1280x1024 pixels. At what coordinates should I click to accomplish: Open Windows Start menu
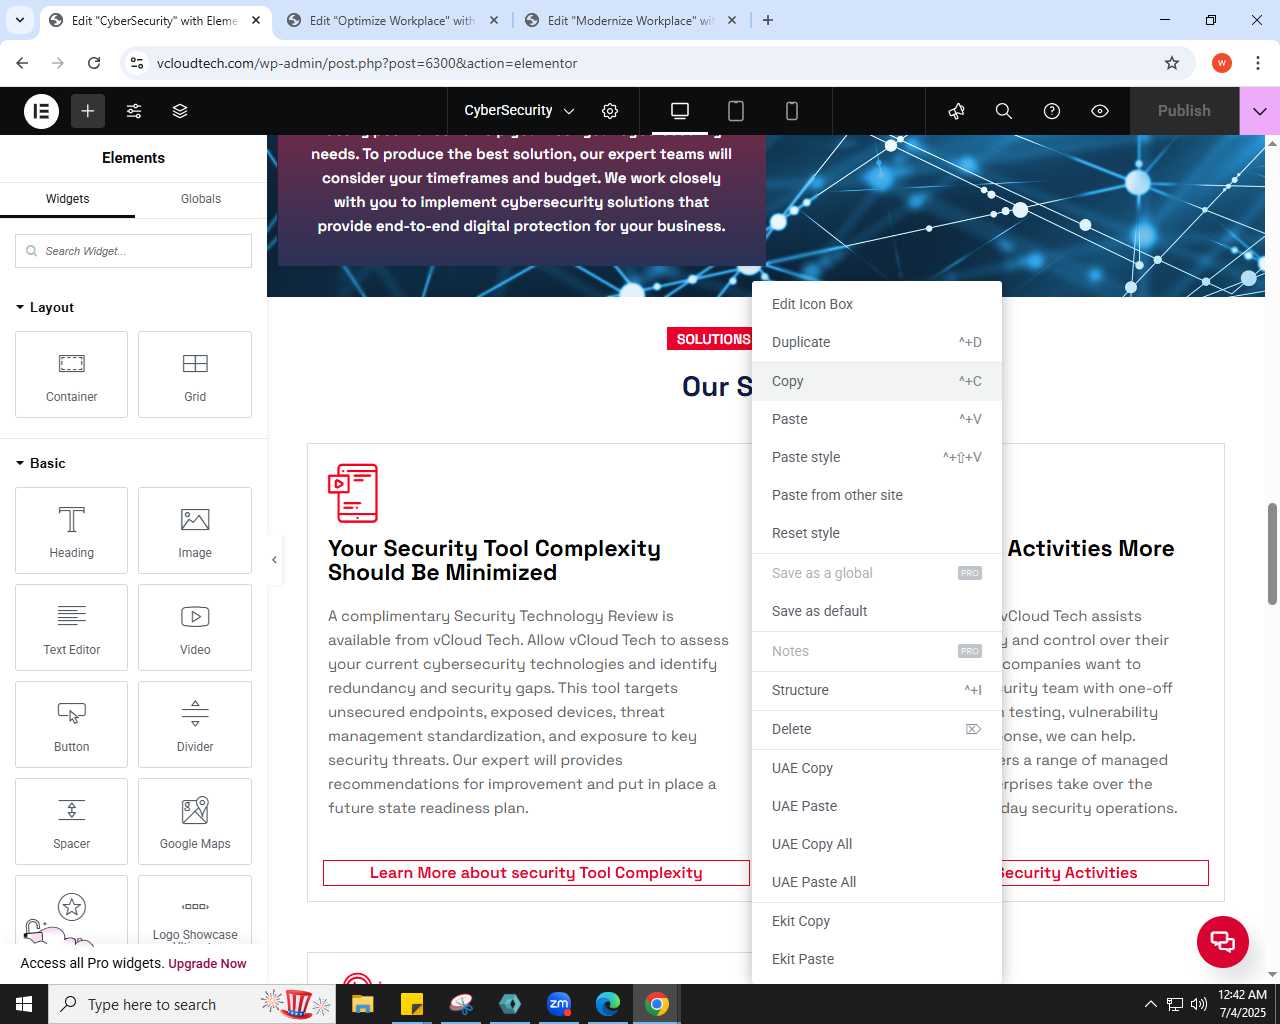point(24,1004)
